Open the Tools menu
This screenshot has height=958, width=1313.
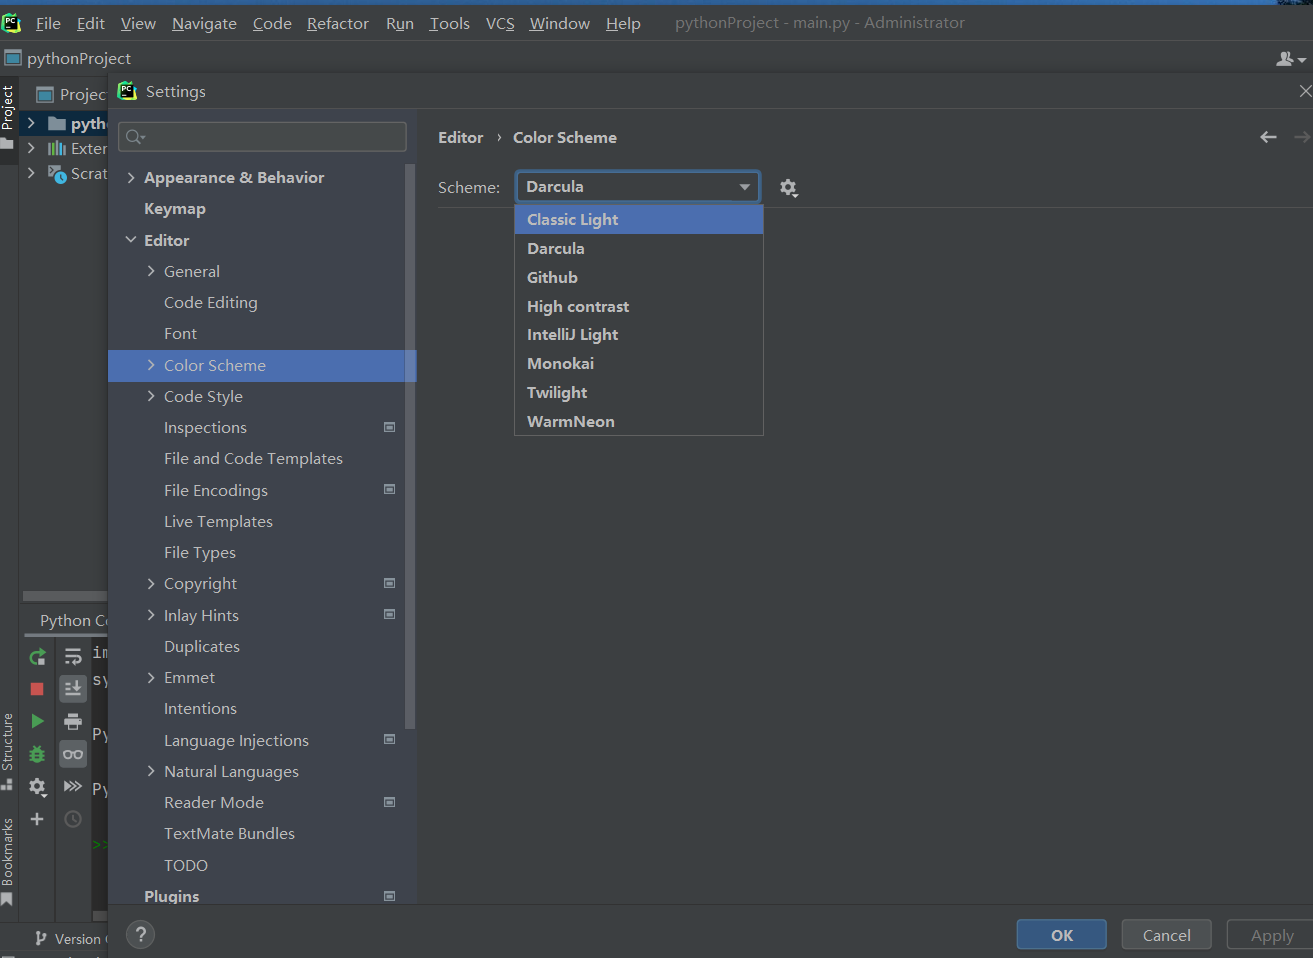(x=449, y=23)
